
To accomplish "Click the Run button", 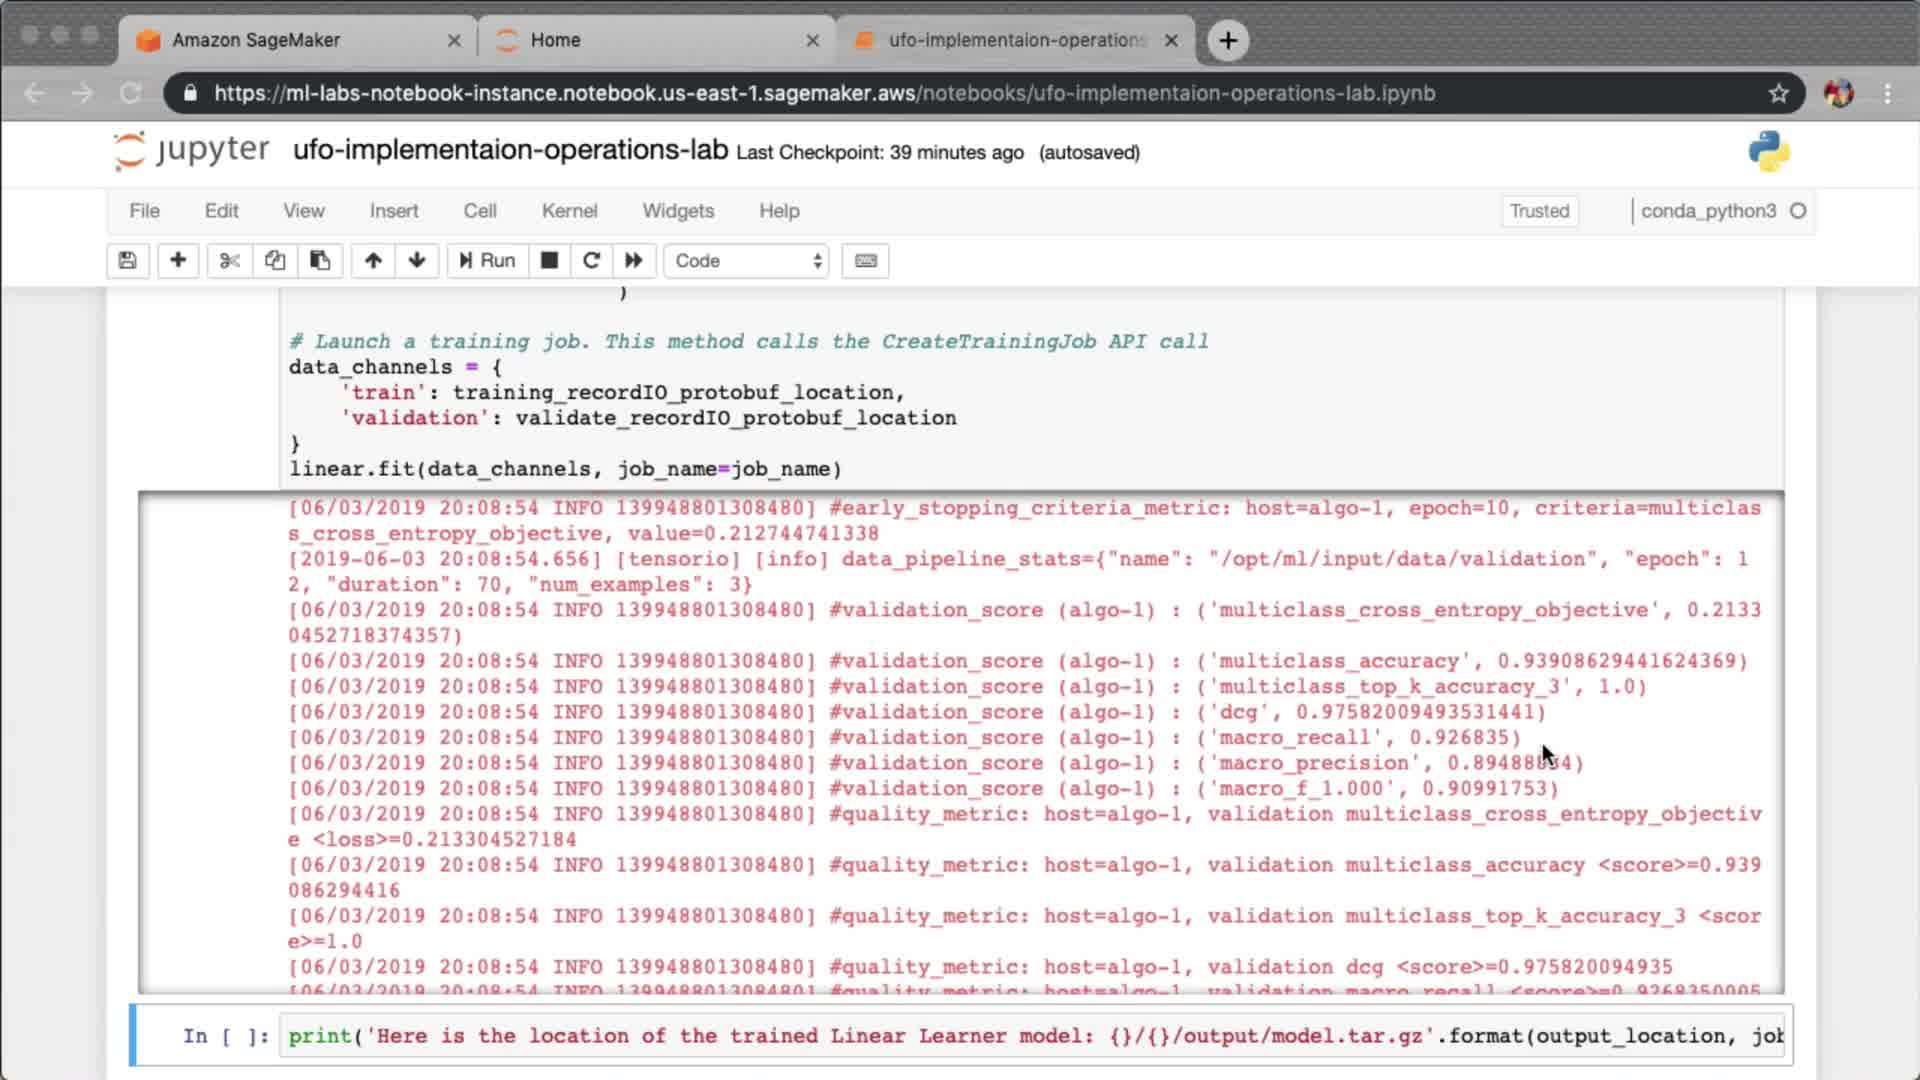I will pos(487,261).
